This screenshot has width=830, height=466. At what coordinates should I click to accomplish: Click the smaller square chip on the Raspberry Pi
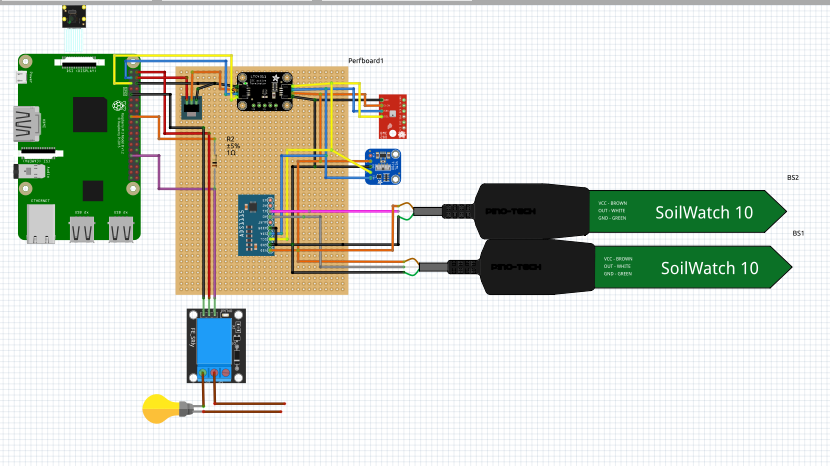93,191
